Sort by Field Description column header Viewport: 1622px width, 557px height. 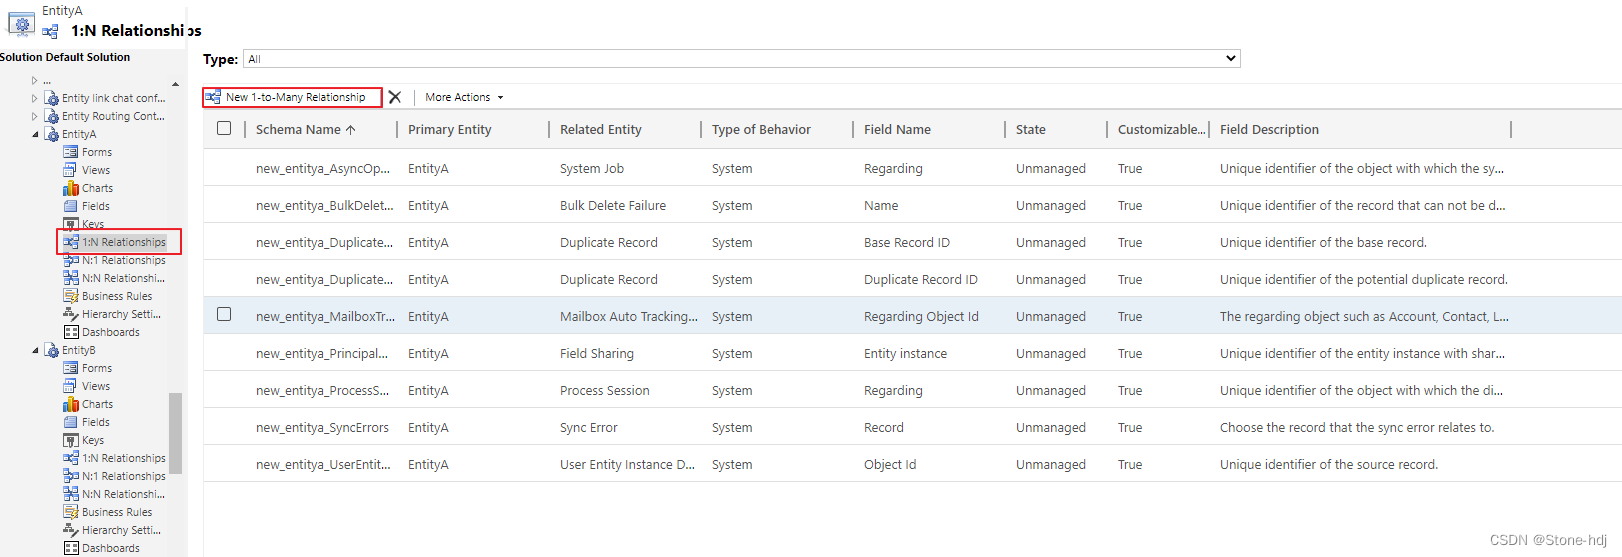tap(1269, 129)
